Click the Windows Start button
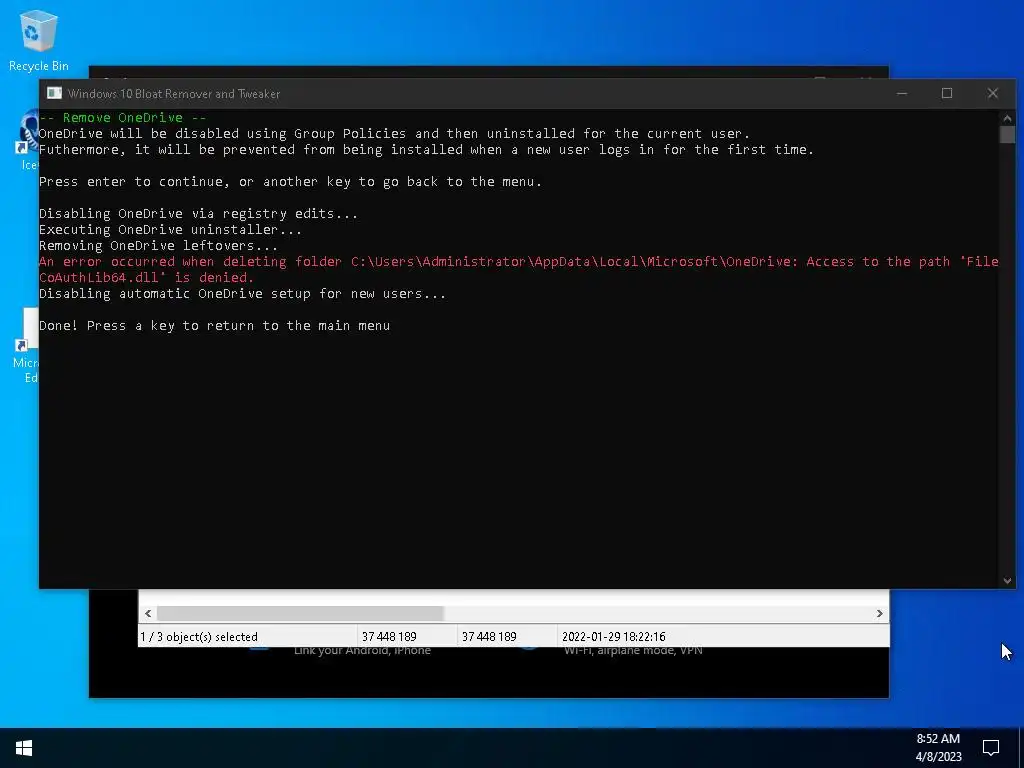Viewport: 1024px width, 768px height. click(24, 748)
